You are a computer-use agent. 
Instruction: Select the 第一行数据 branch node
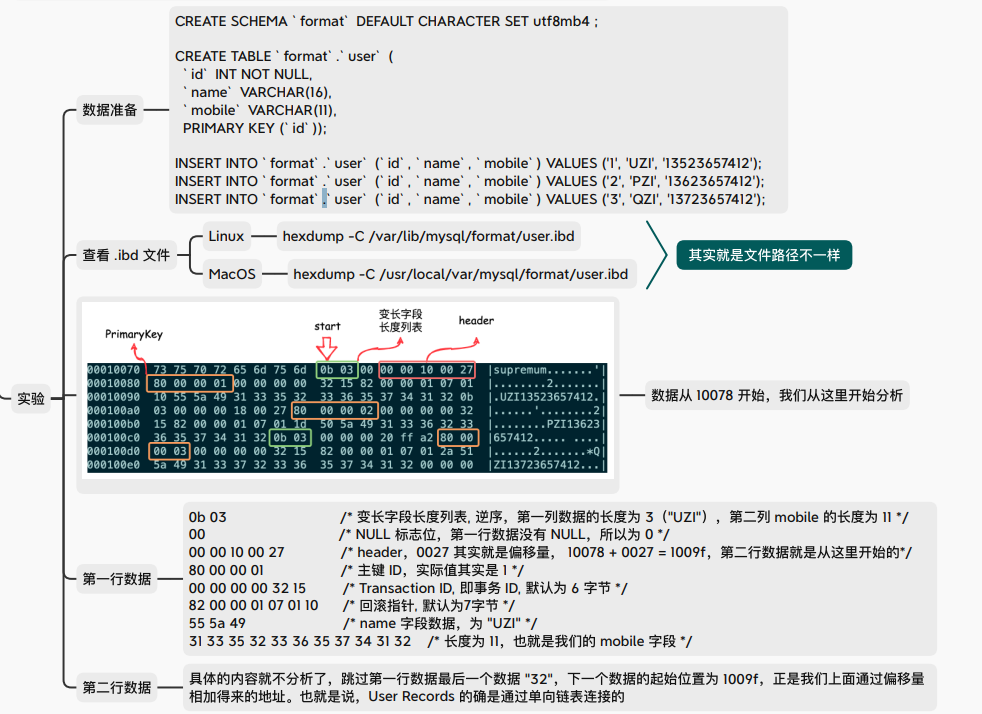tap(117, 578)
